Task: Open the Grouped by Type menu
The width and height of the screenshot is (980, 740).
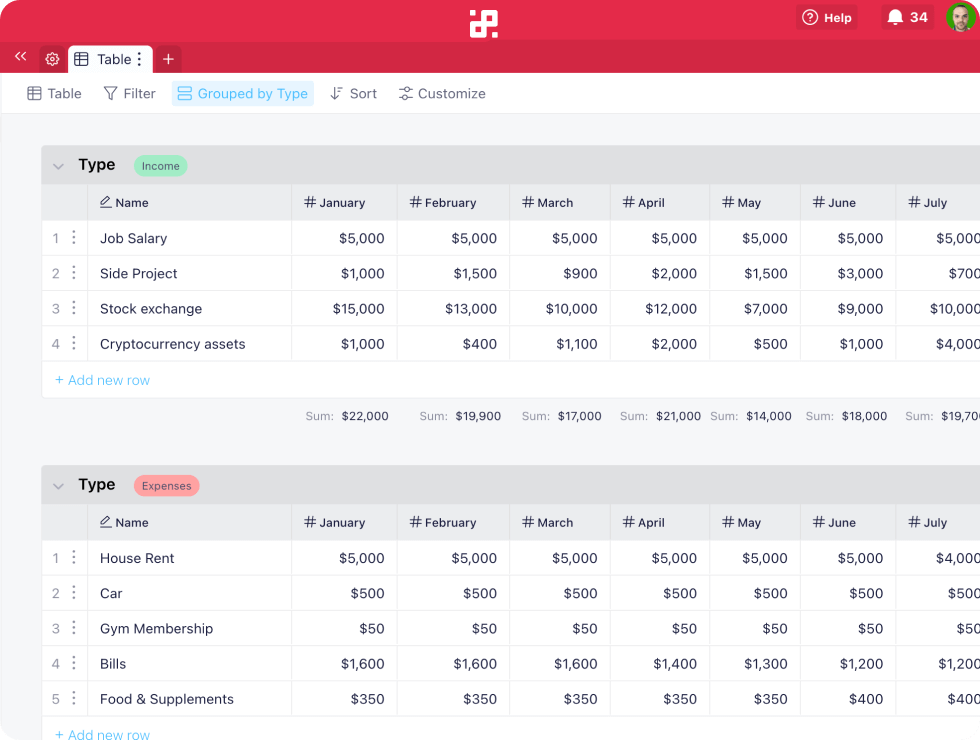Action: pos(242,94)
